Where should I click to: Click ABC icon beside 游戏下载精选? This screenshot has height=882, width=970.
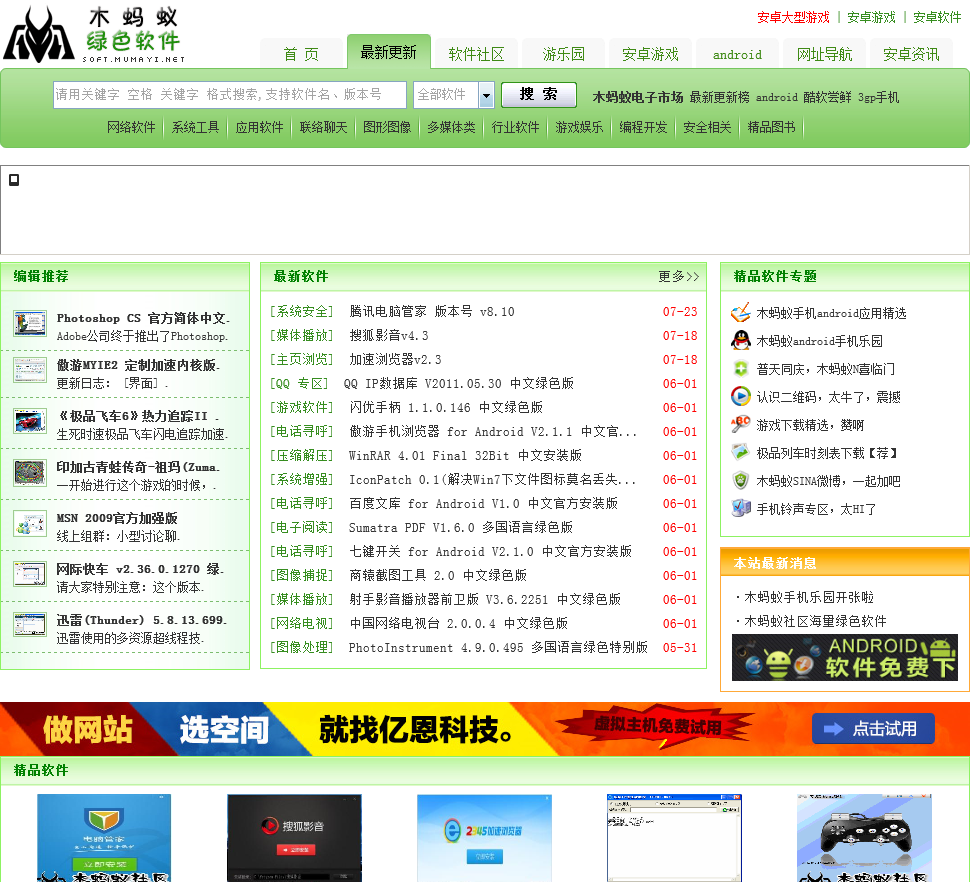pos(740,424)
